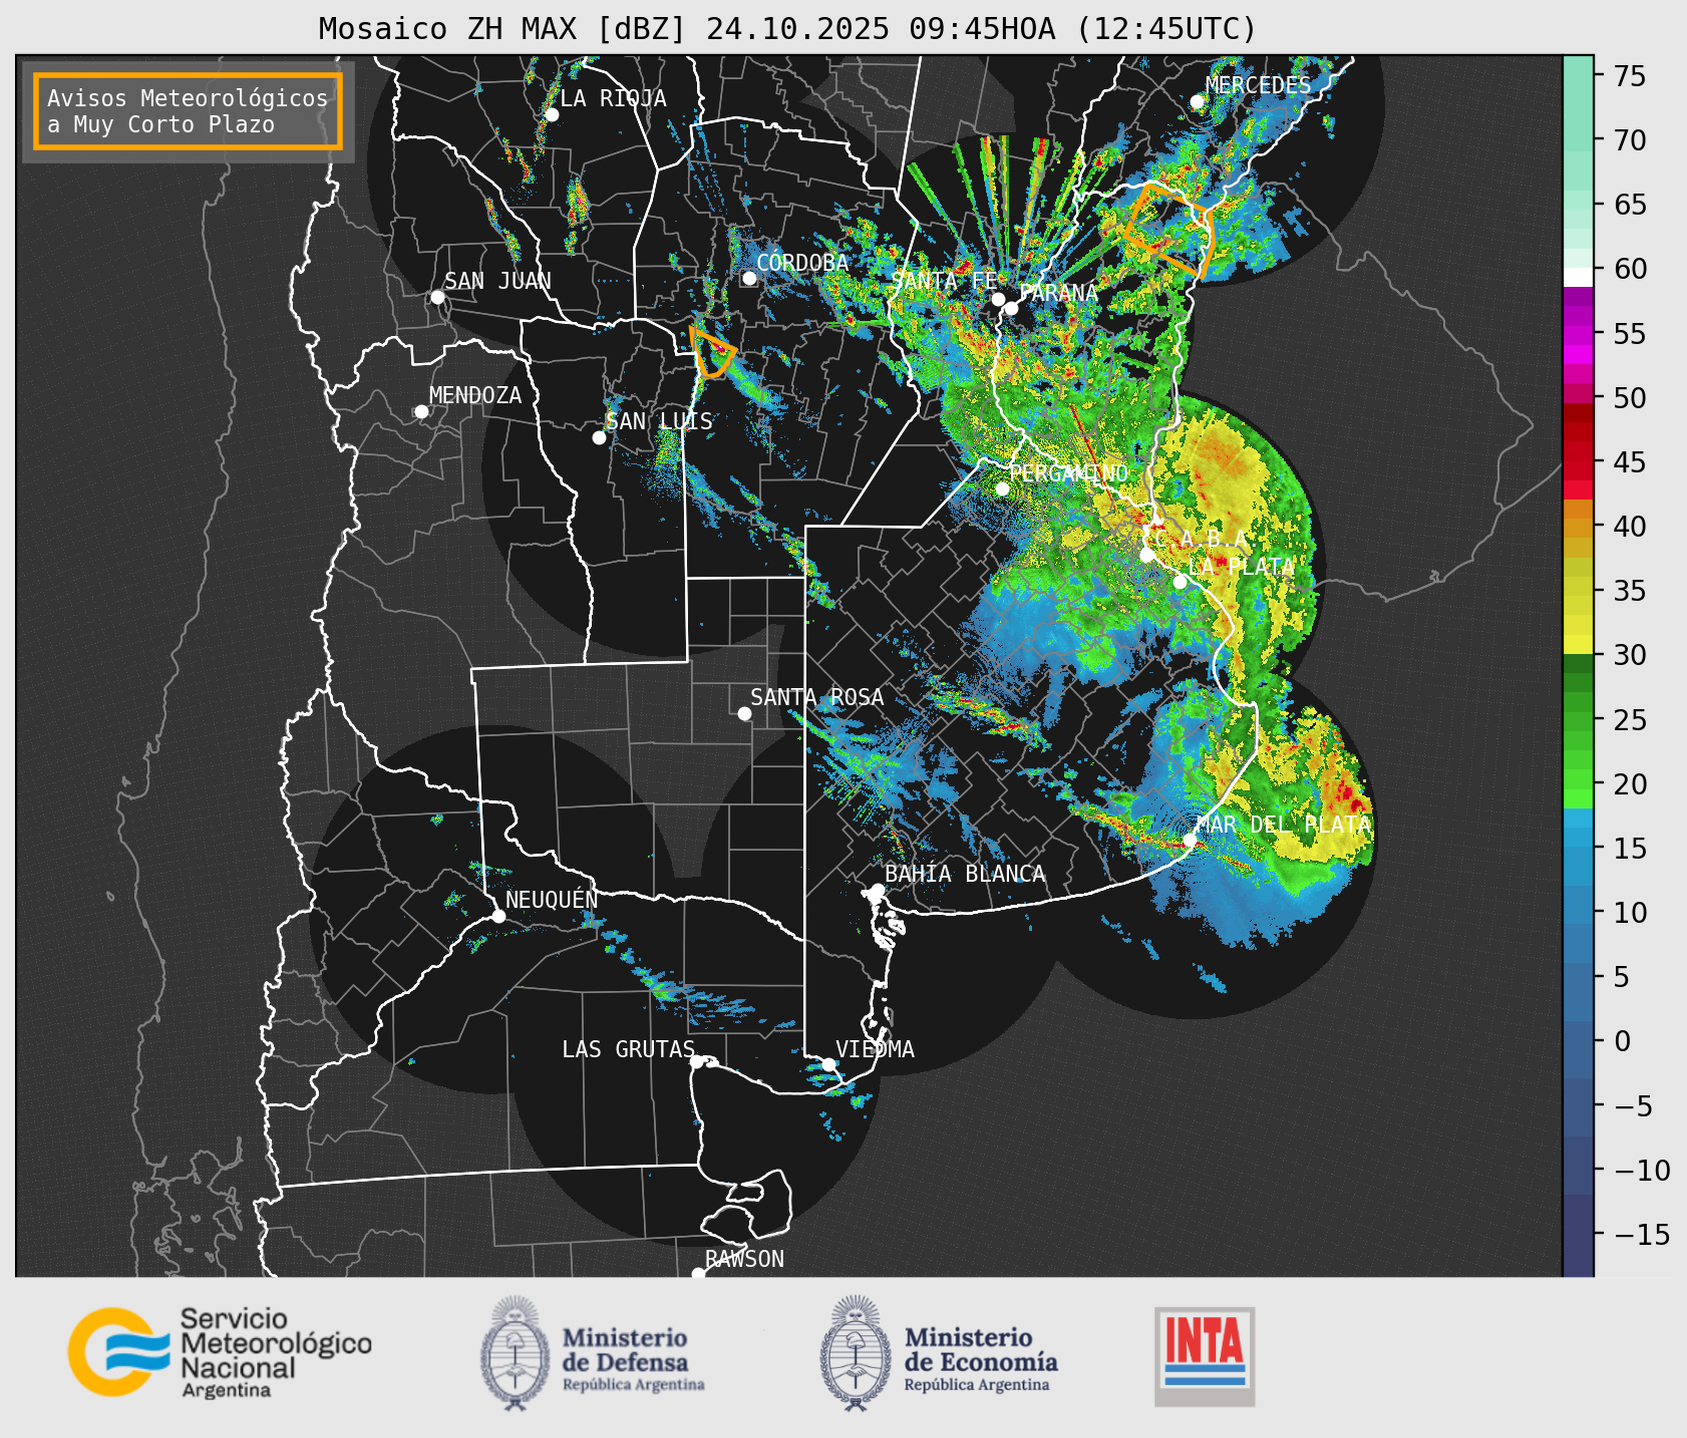The width and height of the screenshot is (1687, 1438).
Task: Click the Servicio Meteorológico Nacional logo
Action: [219, 1352]
